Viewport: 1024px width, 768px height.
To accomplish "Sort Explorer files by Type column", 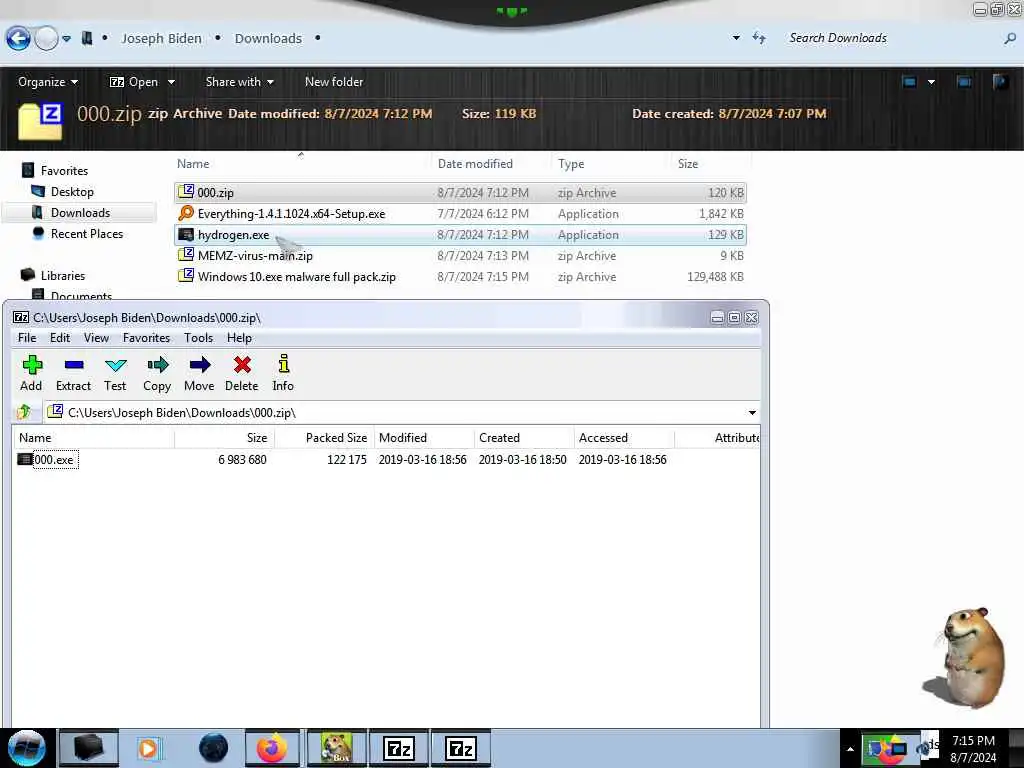I will click(x=611, y=164).
